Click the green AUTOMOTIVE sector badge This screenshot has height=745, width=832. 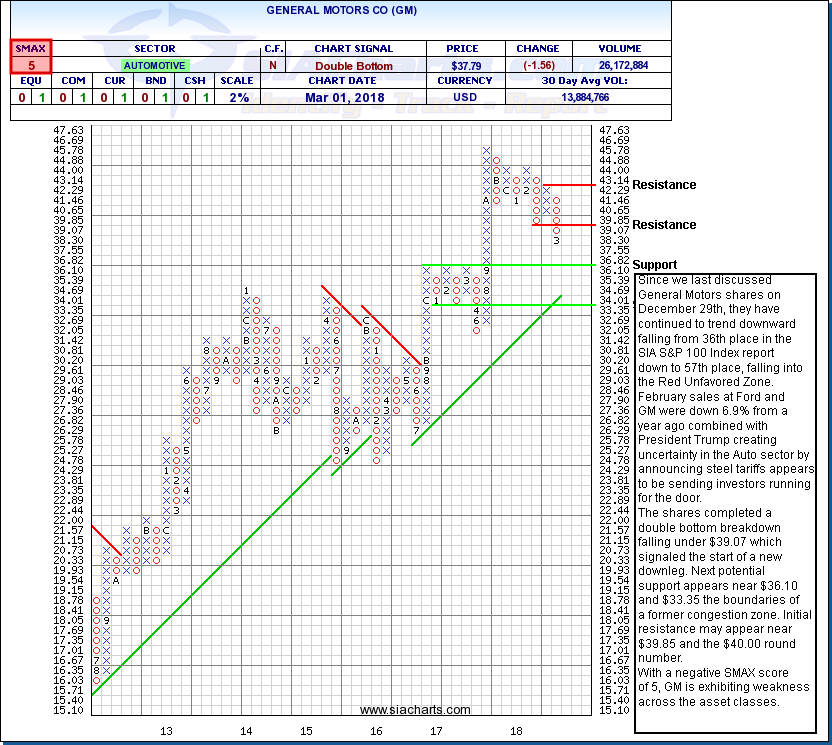(154, 64)
